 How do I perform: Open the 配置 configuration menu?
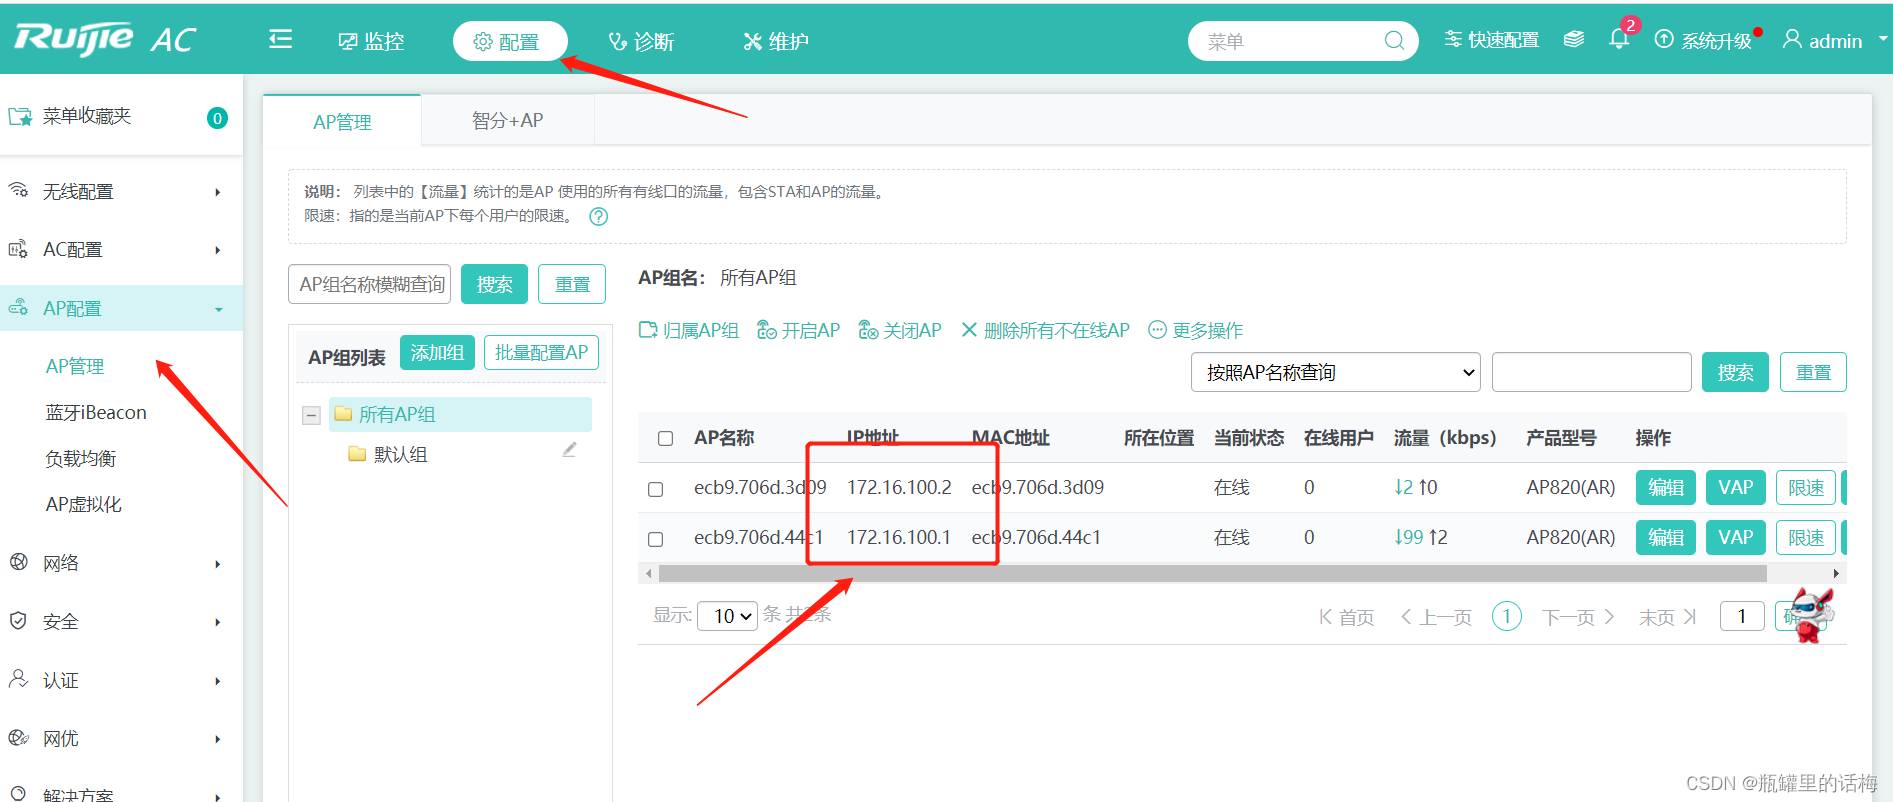(510, 41)
